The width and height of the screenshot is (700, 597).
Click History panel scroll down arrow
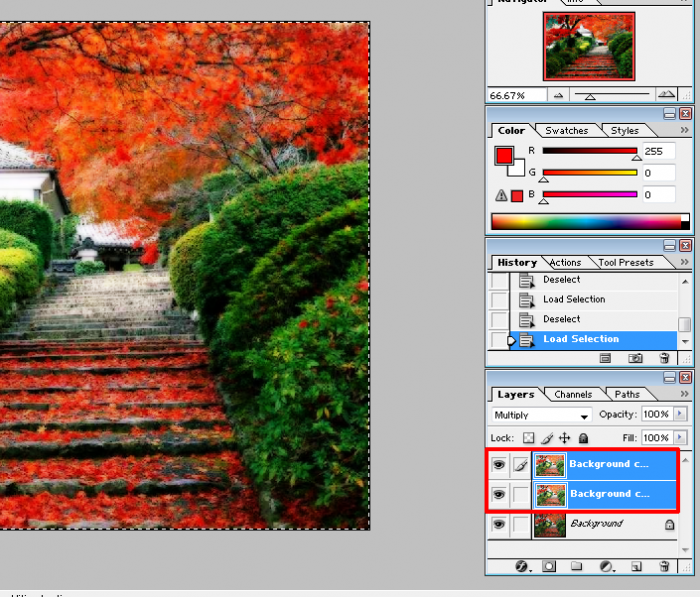pyautogui.click(x=685, y=342)
